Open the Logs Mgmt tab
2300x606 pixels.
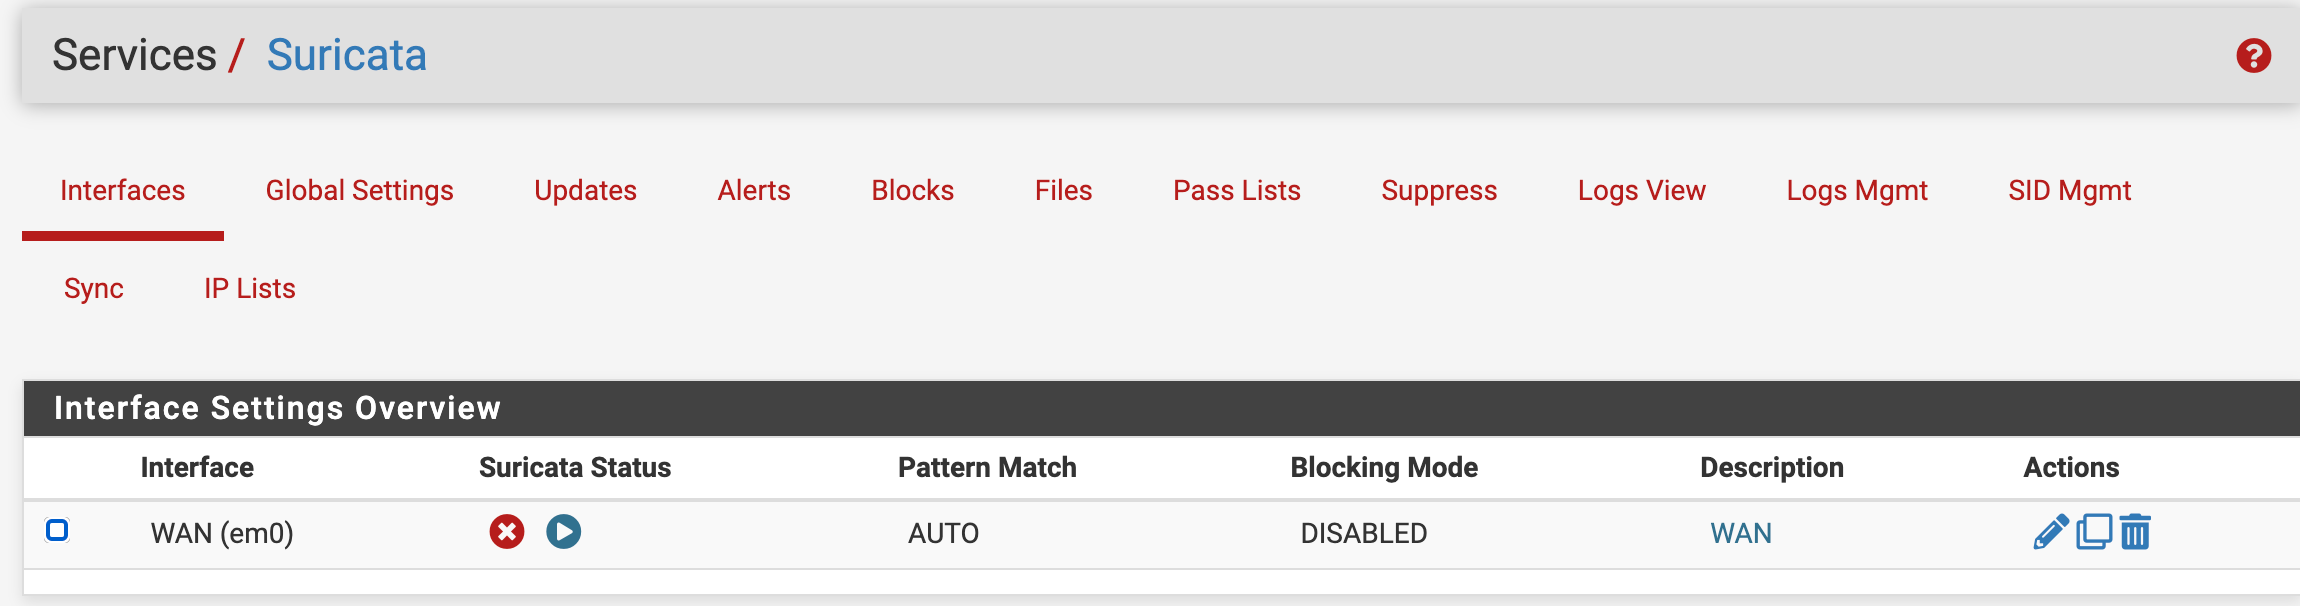click(1857, 190)
